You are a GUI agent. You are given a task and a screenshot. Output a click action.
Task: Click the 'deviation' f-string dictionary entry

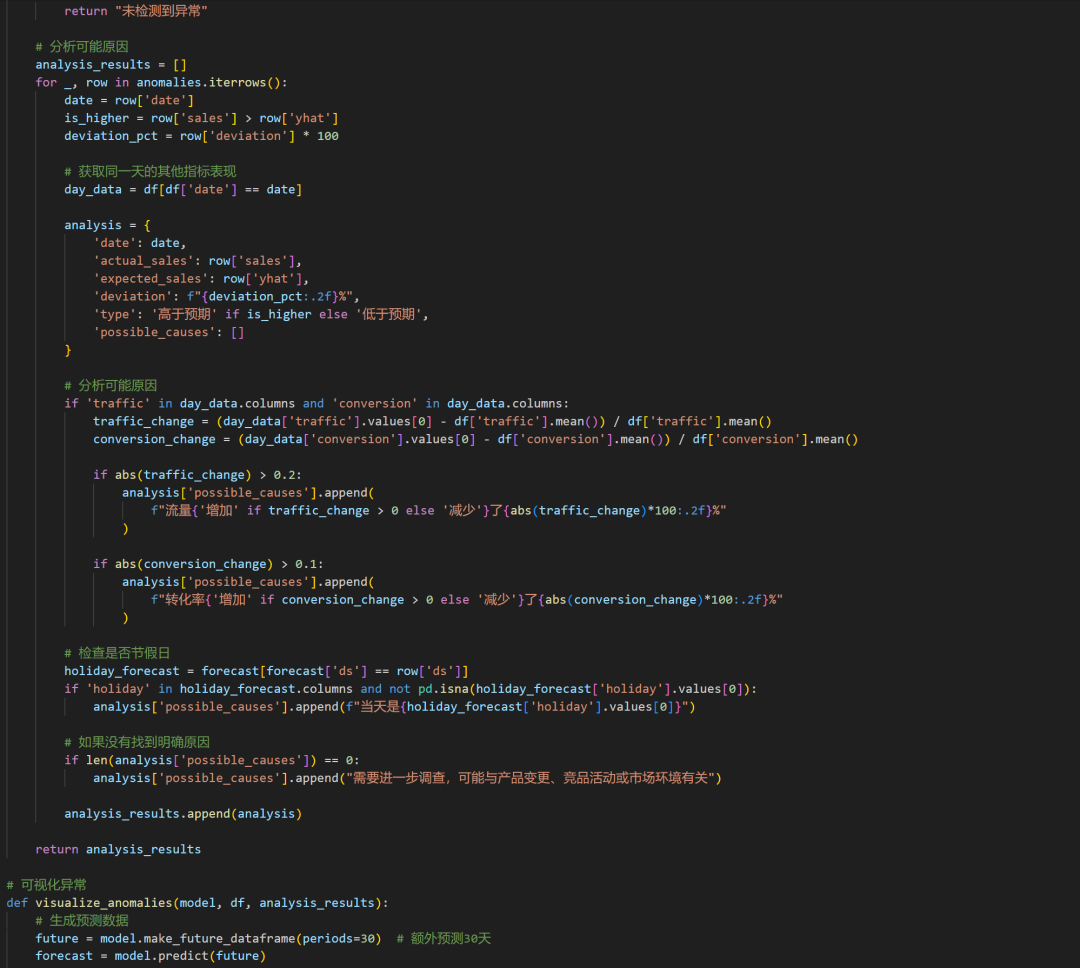(227, 297)
